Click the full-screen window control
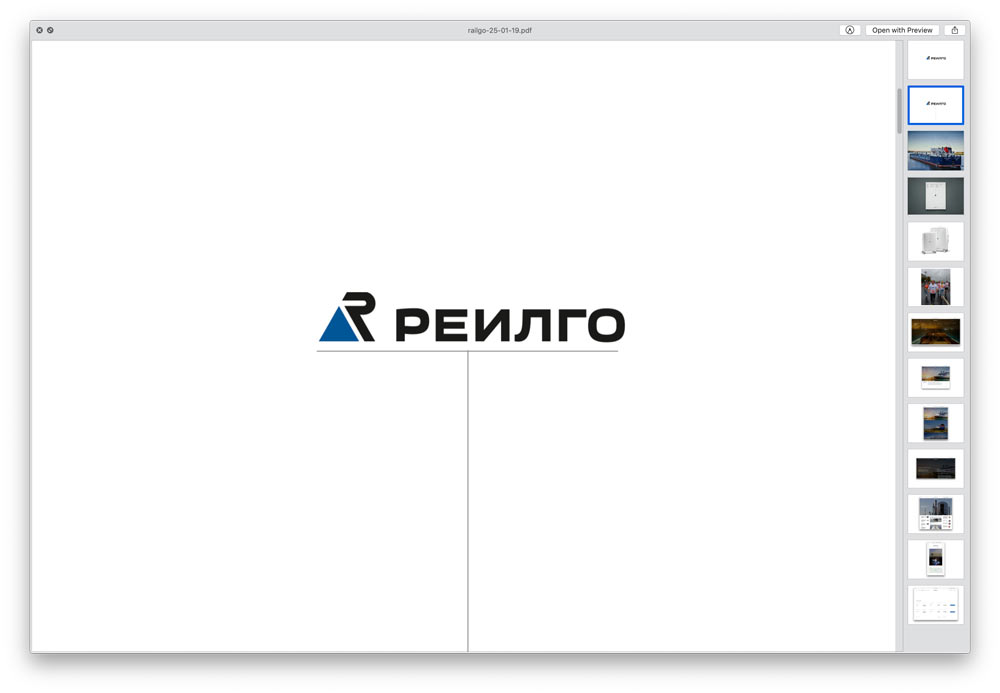The image size is (1000, 693). click(x=50, y=29)
